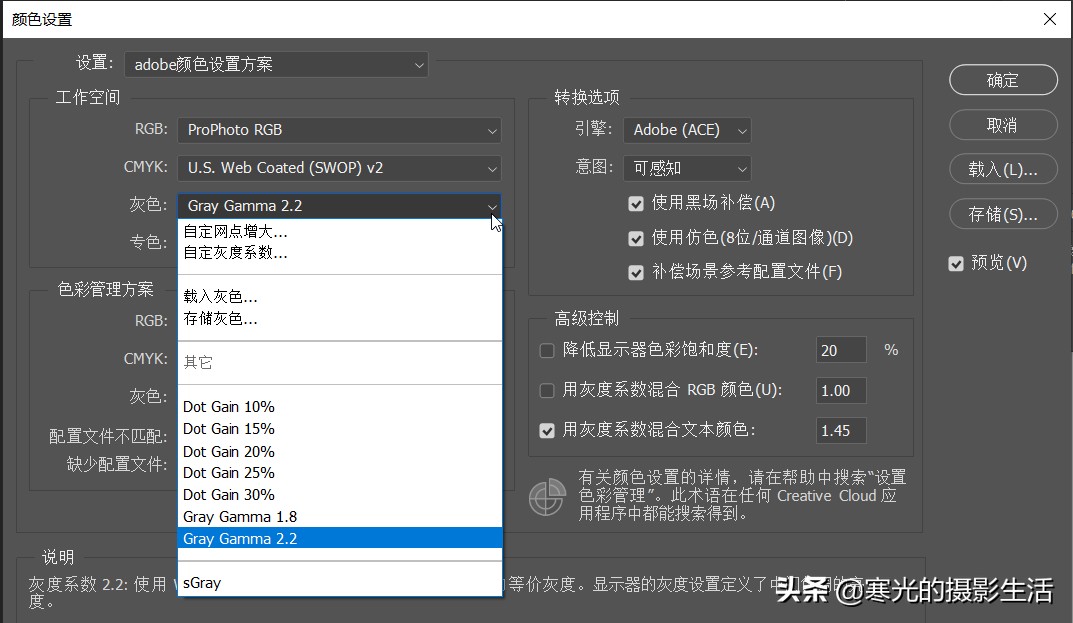Enable 降低显示器色彩饱和度(E) checkbox

pos(547,351)
